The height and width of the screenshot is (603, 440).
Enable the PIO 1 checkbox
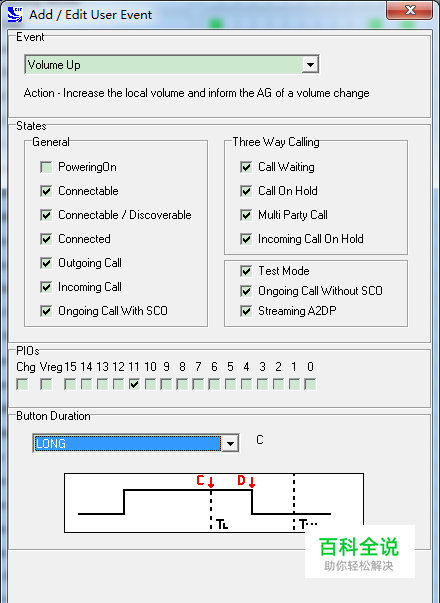point(294,384)
